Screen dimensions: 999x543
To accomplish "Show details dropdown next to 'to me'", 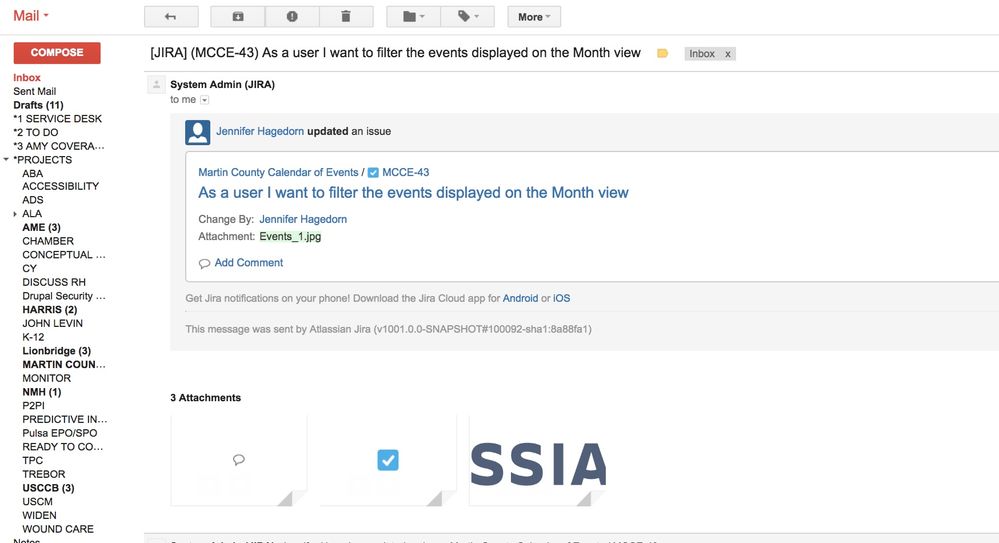I will click(205, 100).
